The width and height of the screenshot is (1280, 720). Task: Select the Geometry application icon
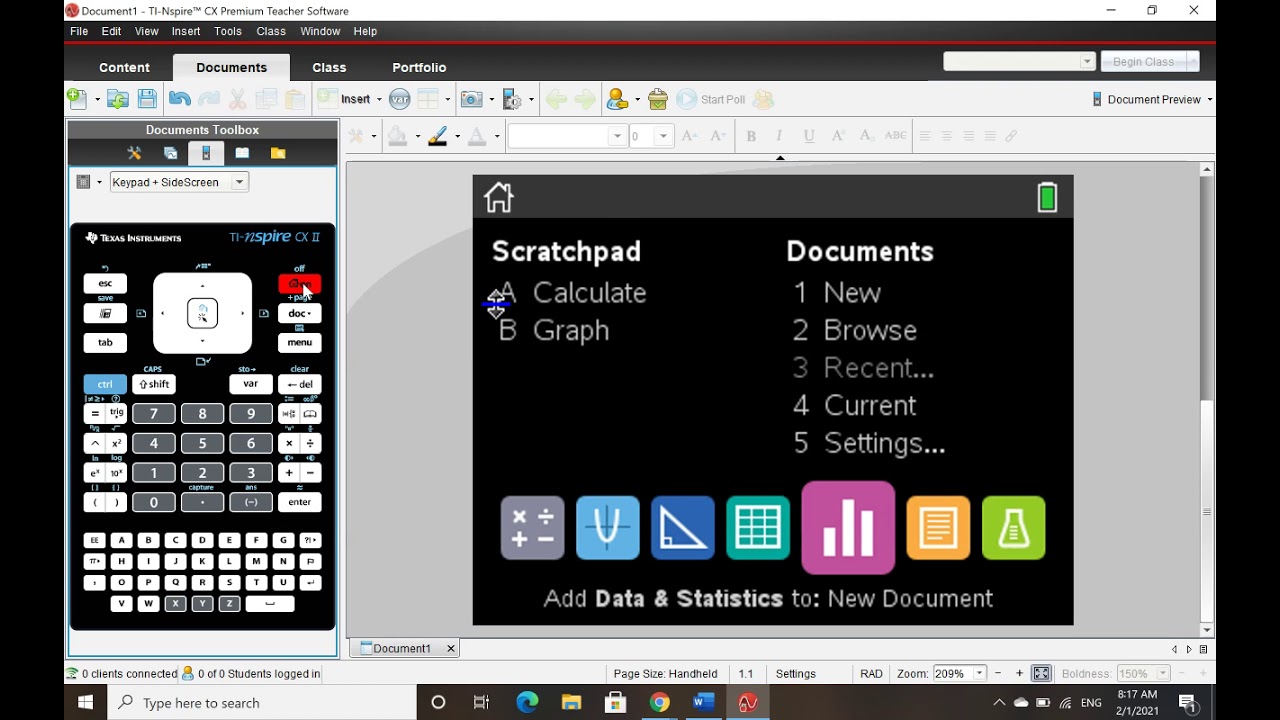(683, 527)
